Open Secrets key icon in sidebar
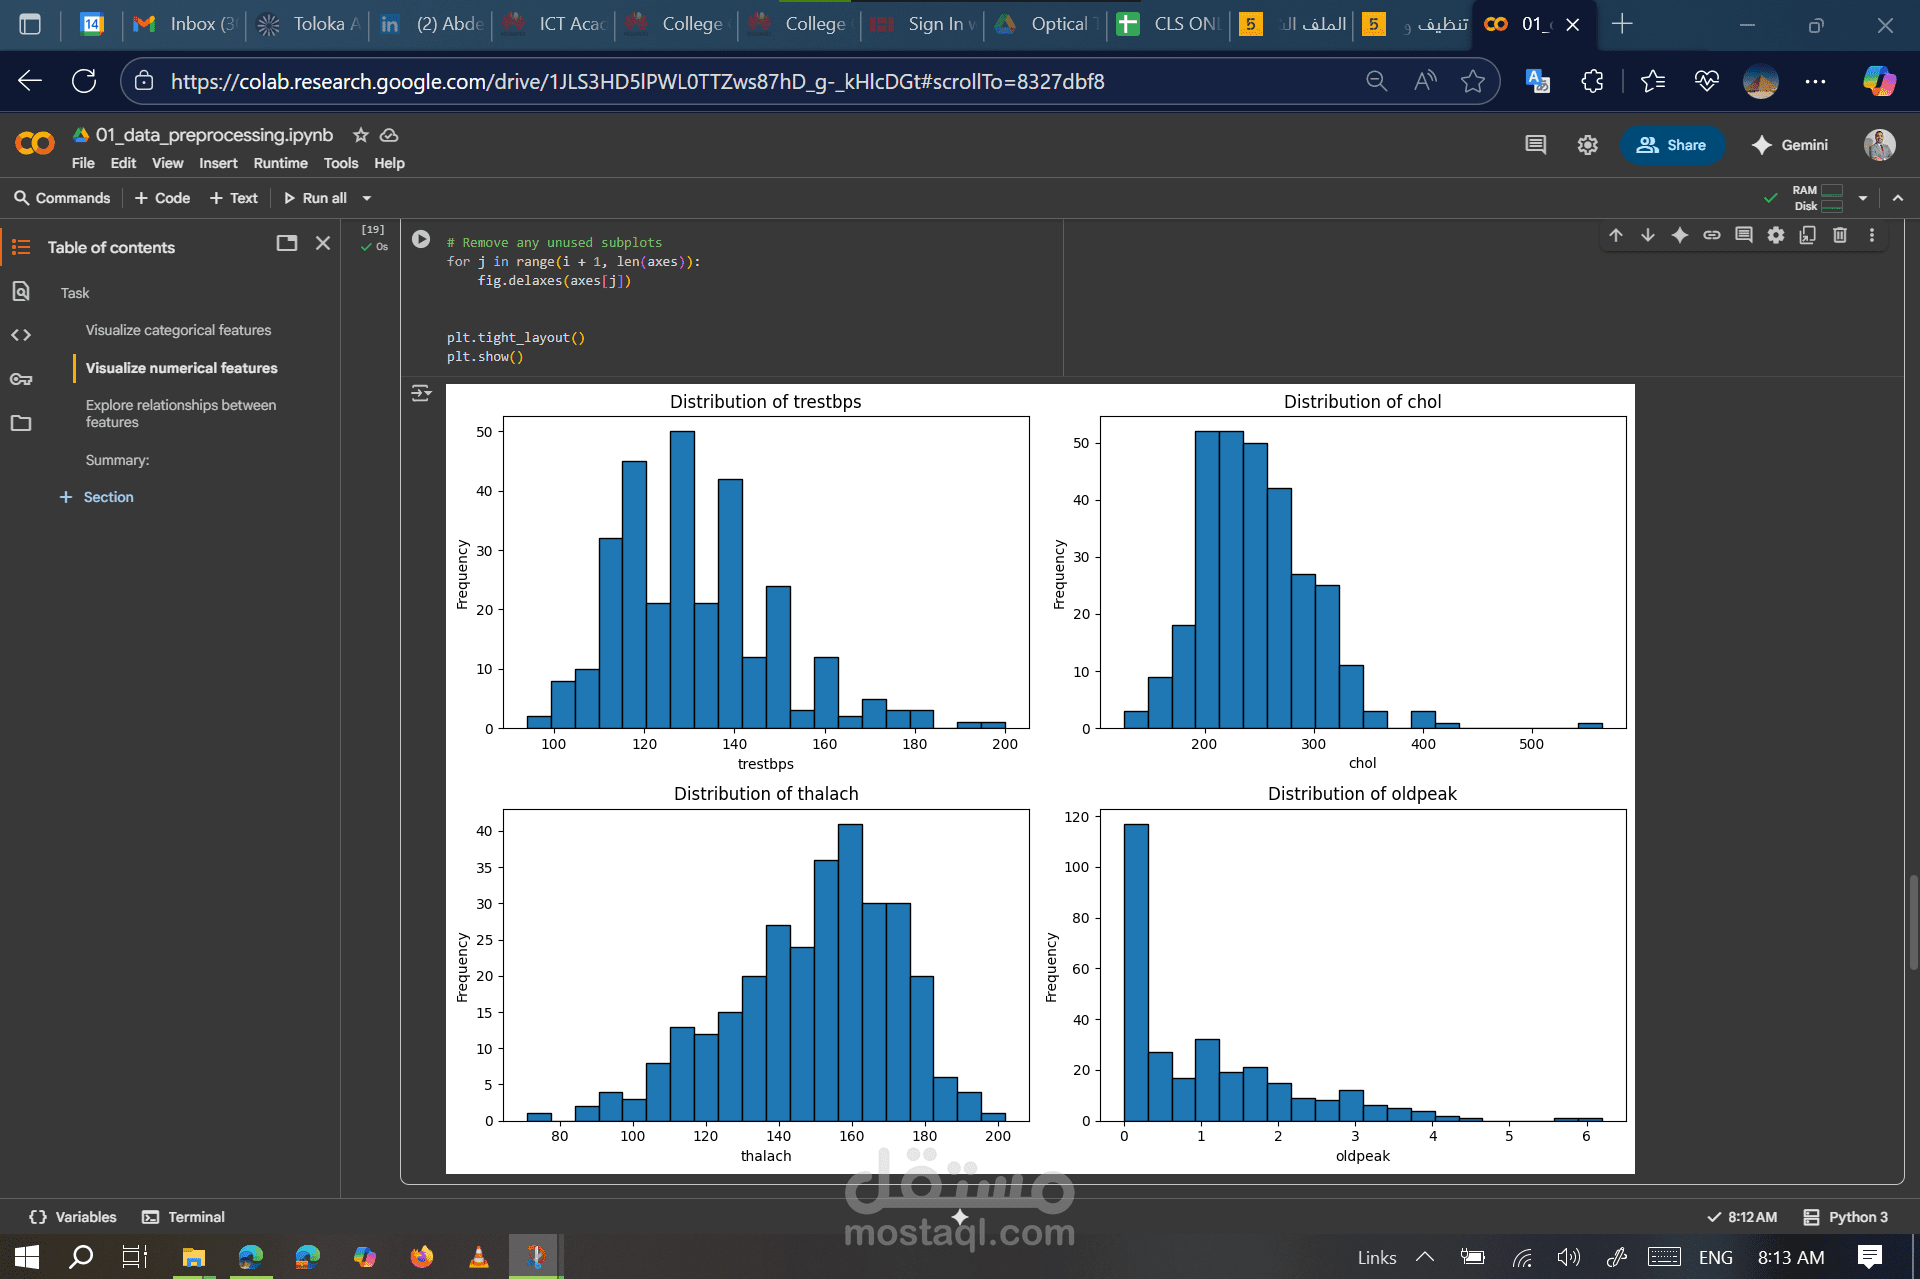 pos(21,379)
